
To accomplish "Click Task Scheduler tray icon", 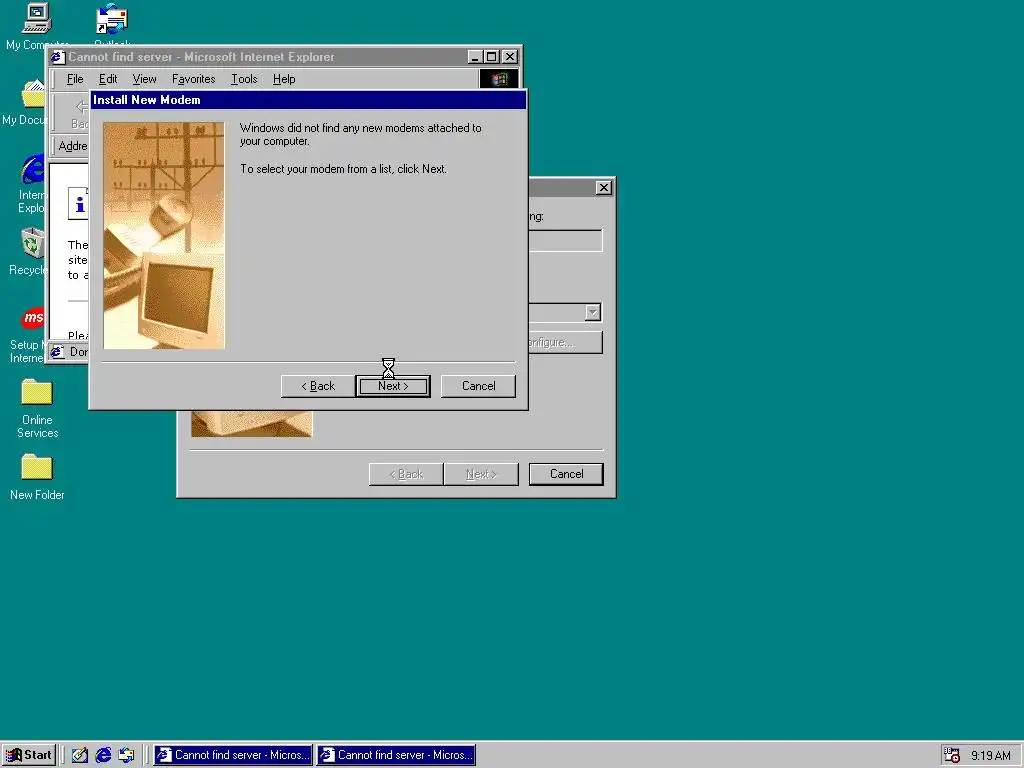I will pyautogui.click(x=952, y=755).
